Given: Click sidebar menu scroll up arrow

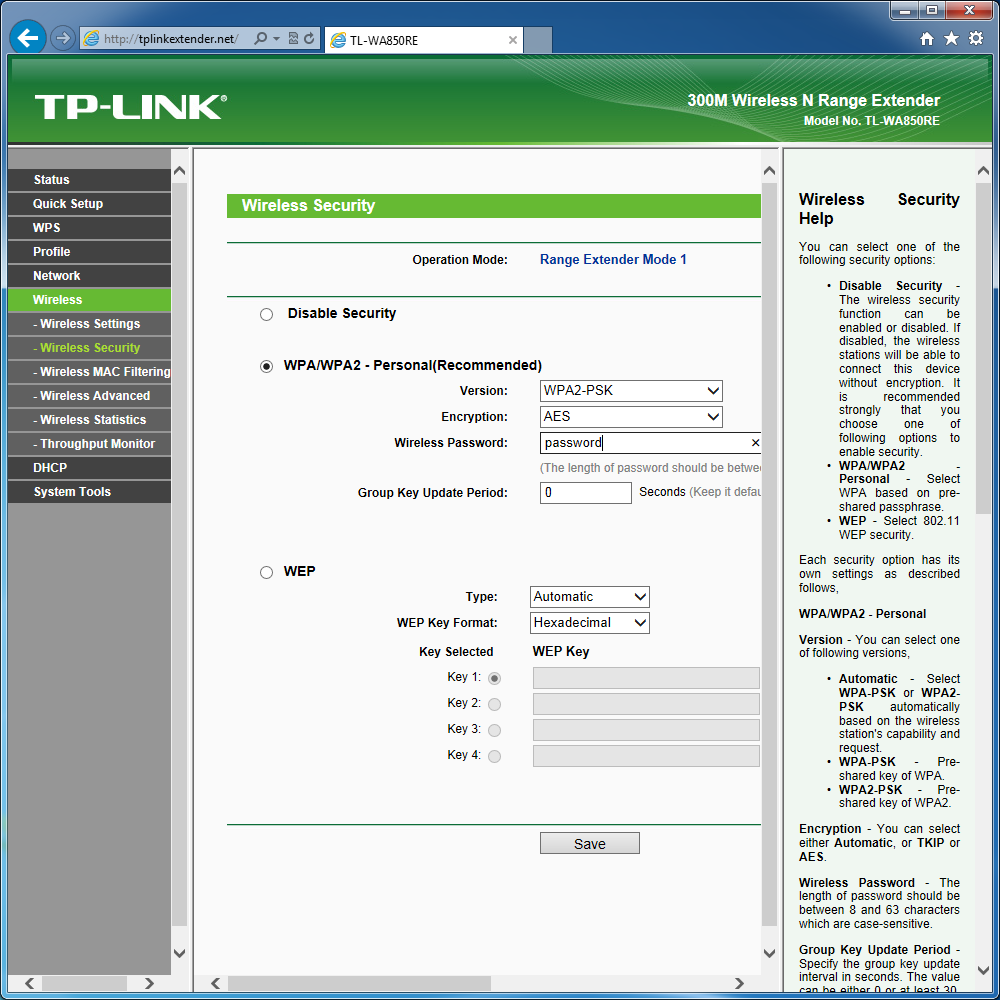Looking at the screenshot, I should (179, 171).
